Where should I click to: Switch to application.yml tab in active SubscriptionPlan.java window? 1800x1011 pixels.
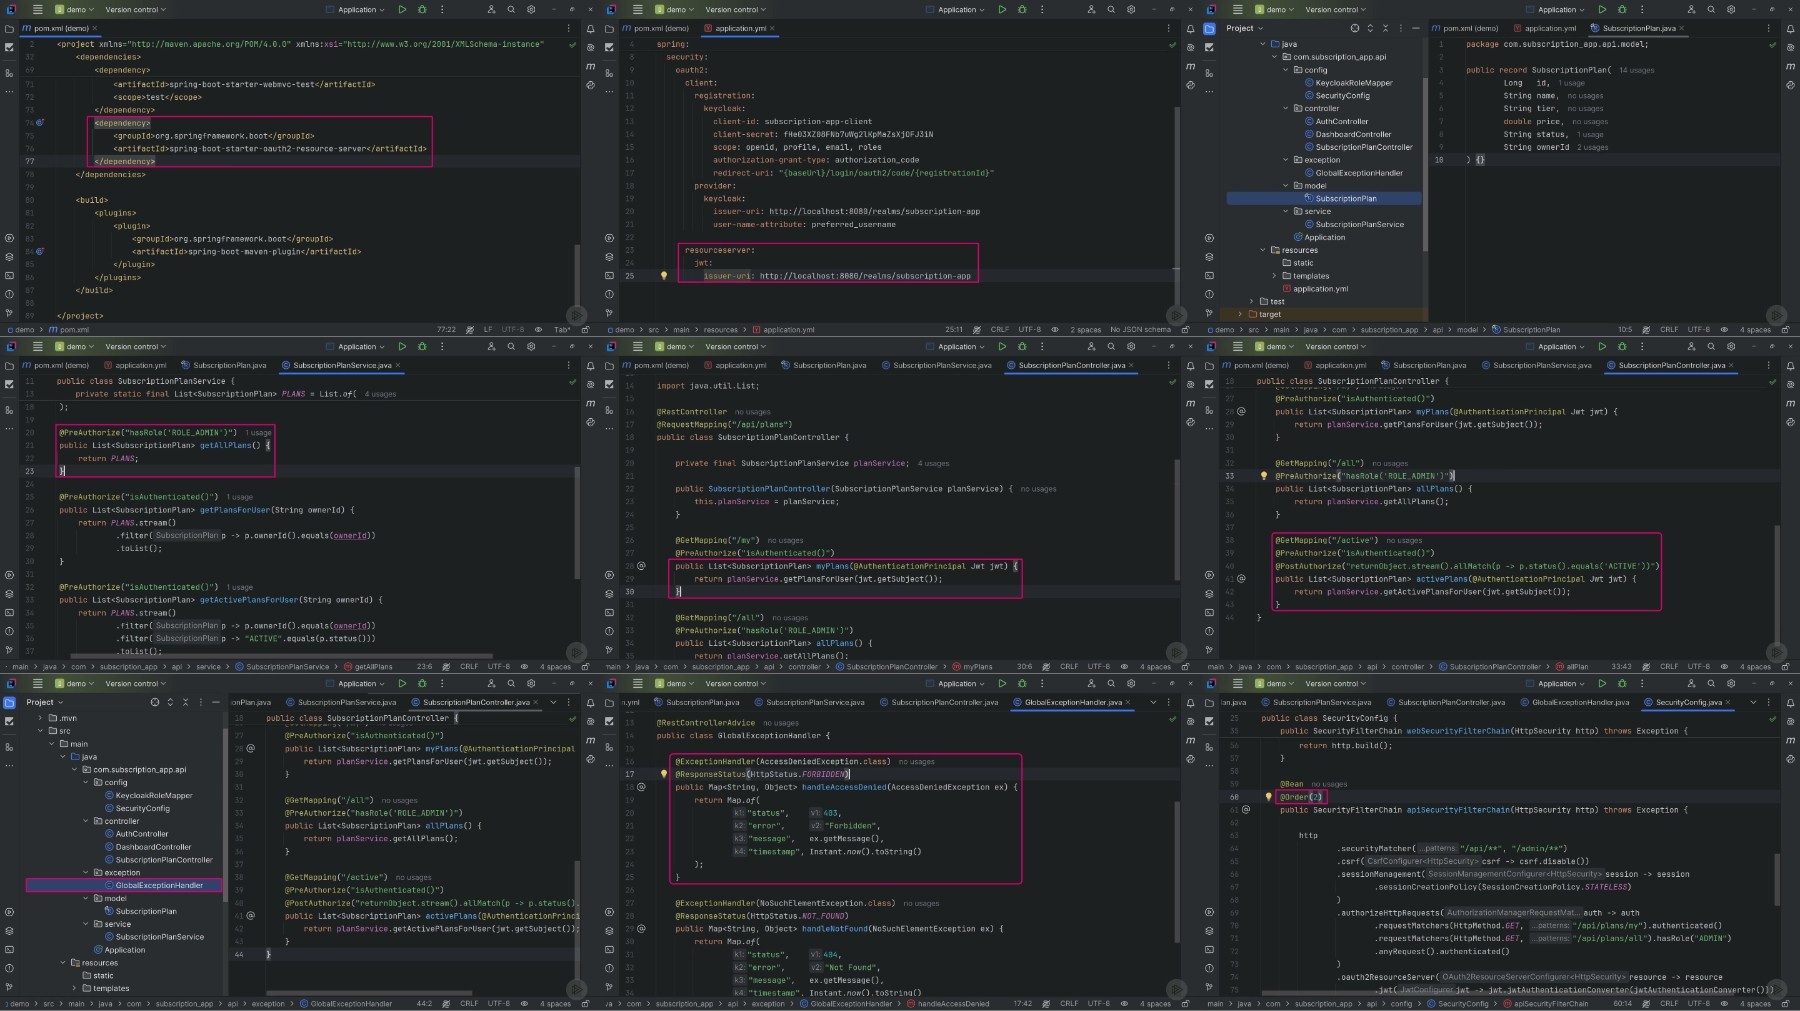pos(1545,28)
